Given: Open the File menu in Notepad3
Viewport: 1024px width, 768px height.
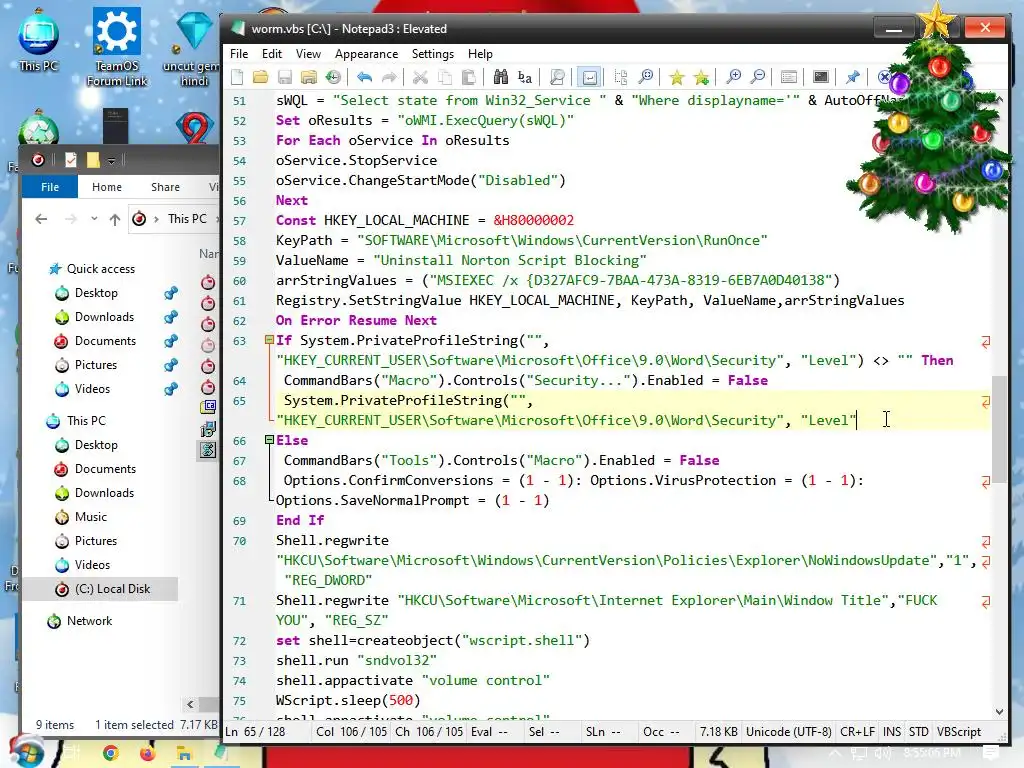Looking at the screenshot, I should 239,54.
